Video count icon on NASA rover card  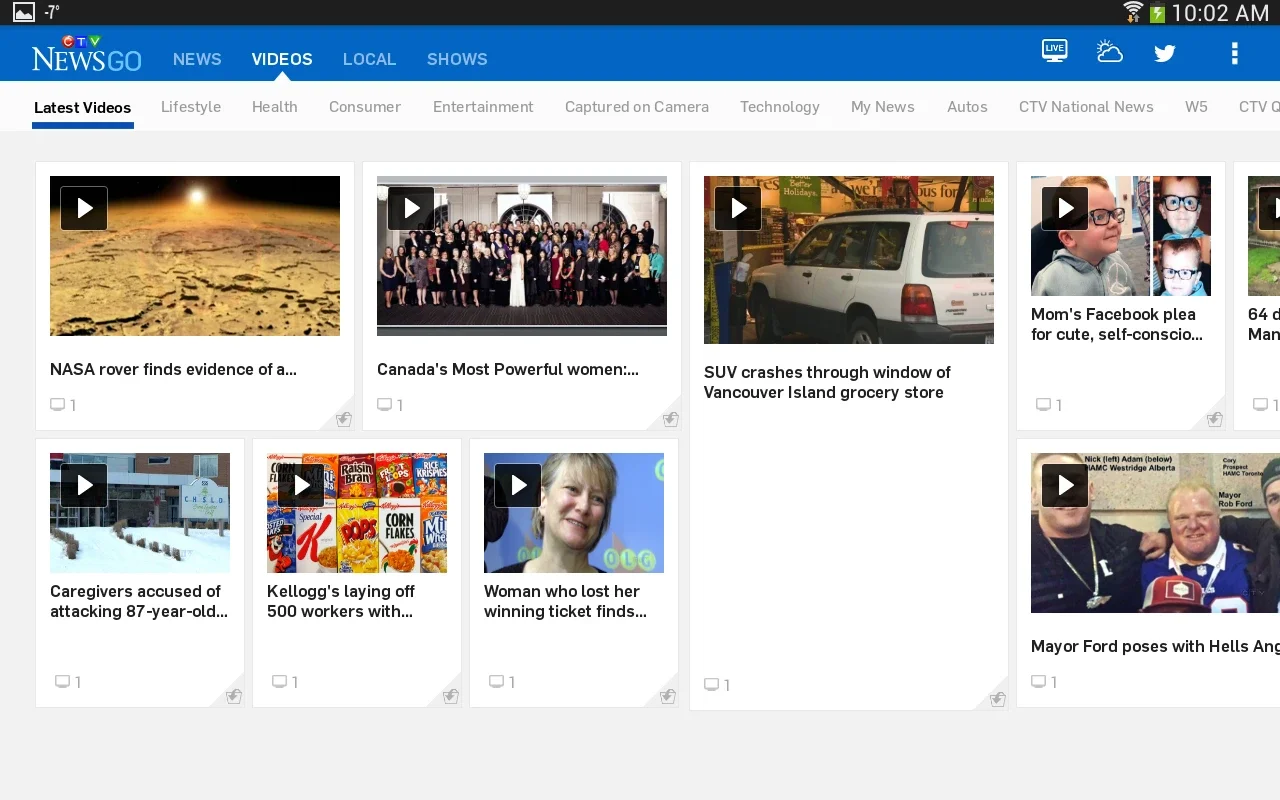(x=58, y=405)
